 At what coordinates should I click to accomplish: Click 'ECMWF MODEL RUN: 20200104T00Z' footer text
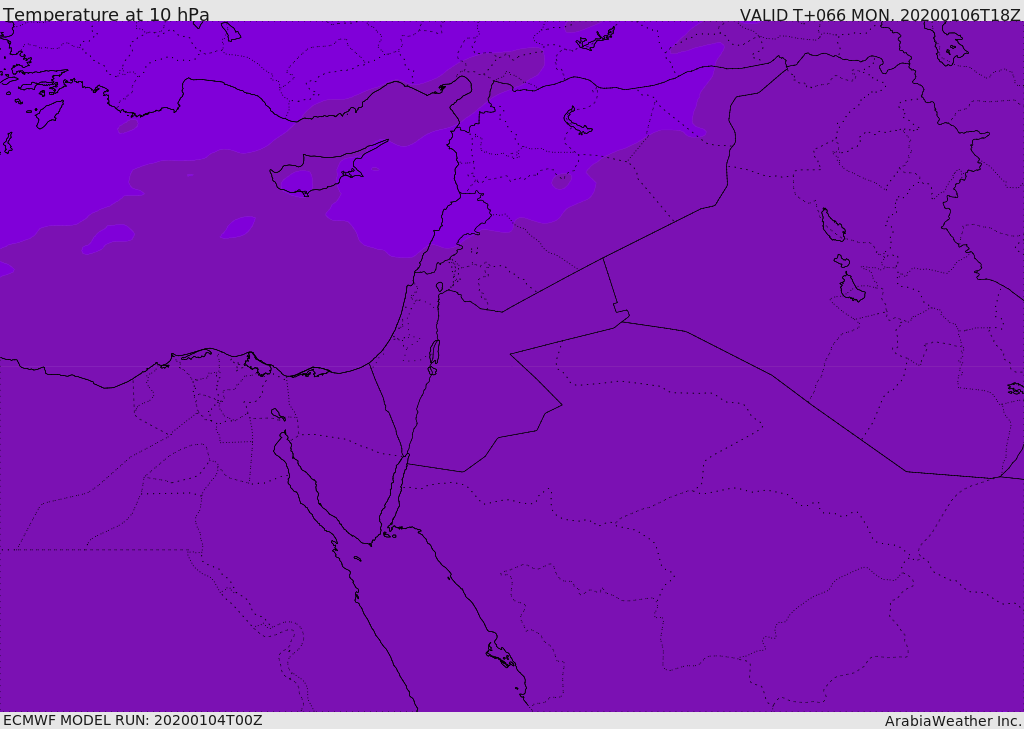[133, 720]
